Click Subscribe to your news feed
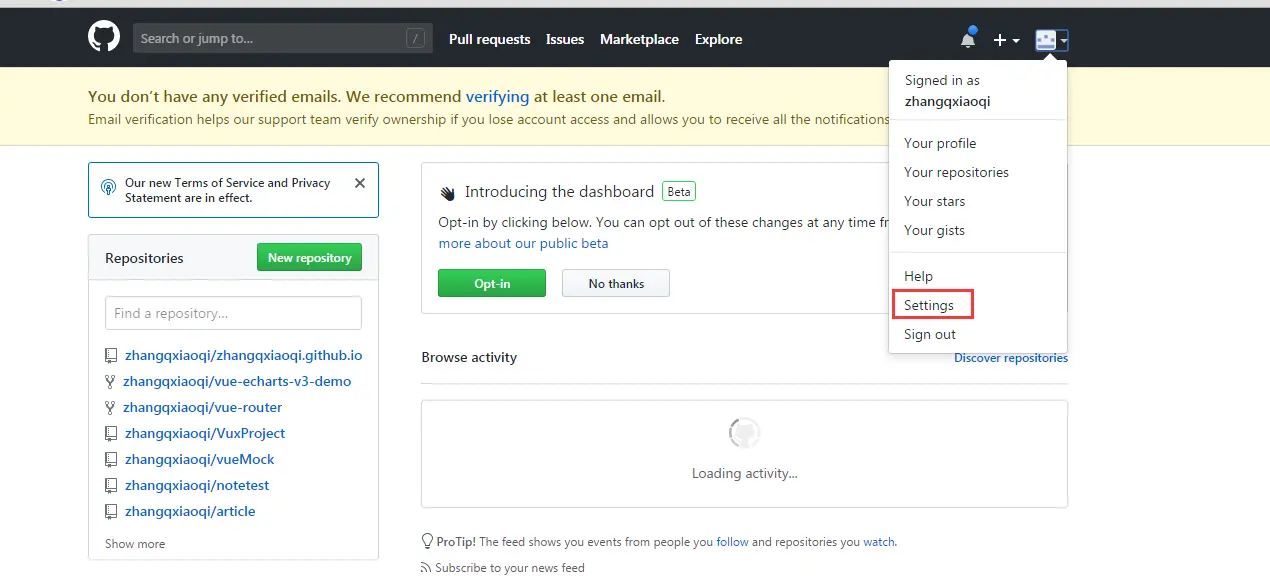Image resolution: width=1270 pixels, height=576 pixels. tap(510, 568)
